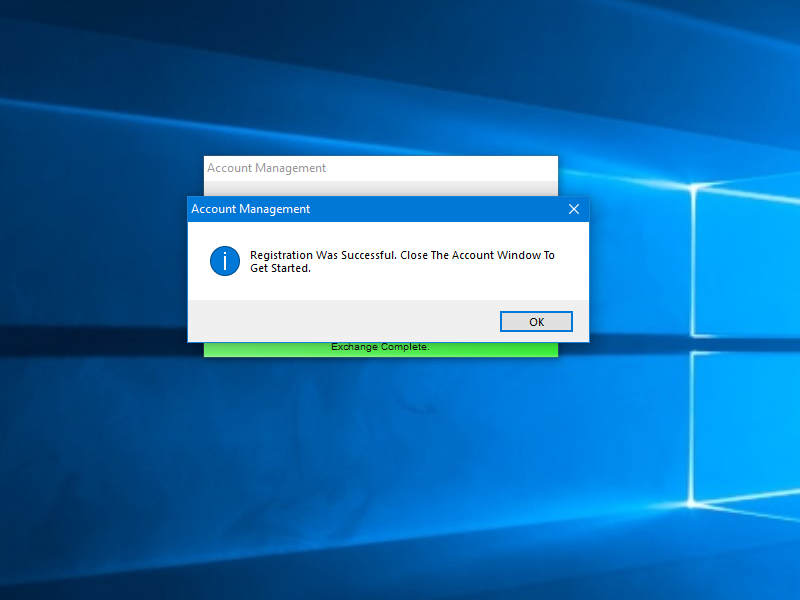This screenshot has width=800, height=600.
Task: Close the Account Management message dialog
Action: pyautogui.click(x=574, y=209)
